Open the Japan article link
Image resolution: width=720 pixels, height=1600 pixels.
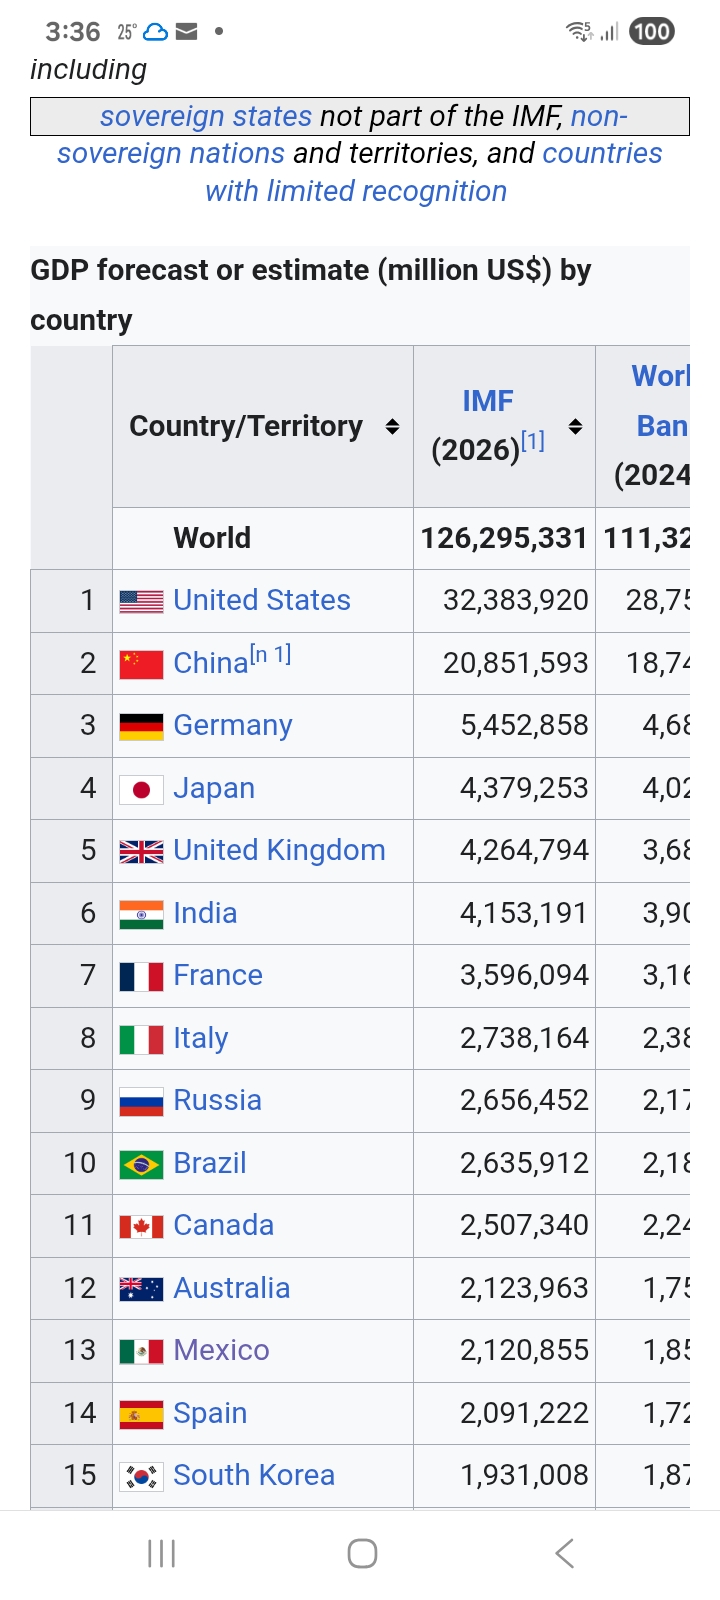[214, 788]
